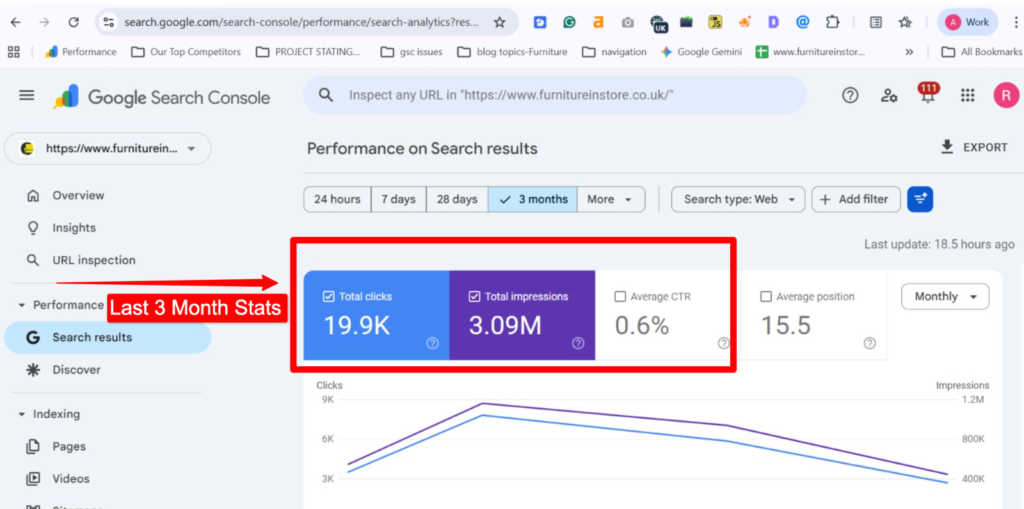This screenshot has width=1024, height=509.
Task: Open the blue @ extension icon
Action: pos(803,22)
